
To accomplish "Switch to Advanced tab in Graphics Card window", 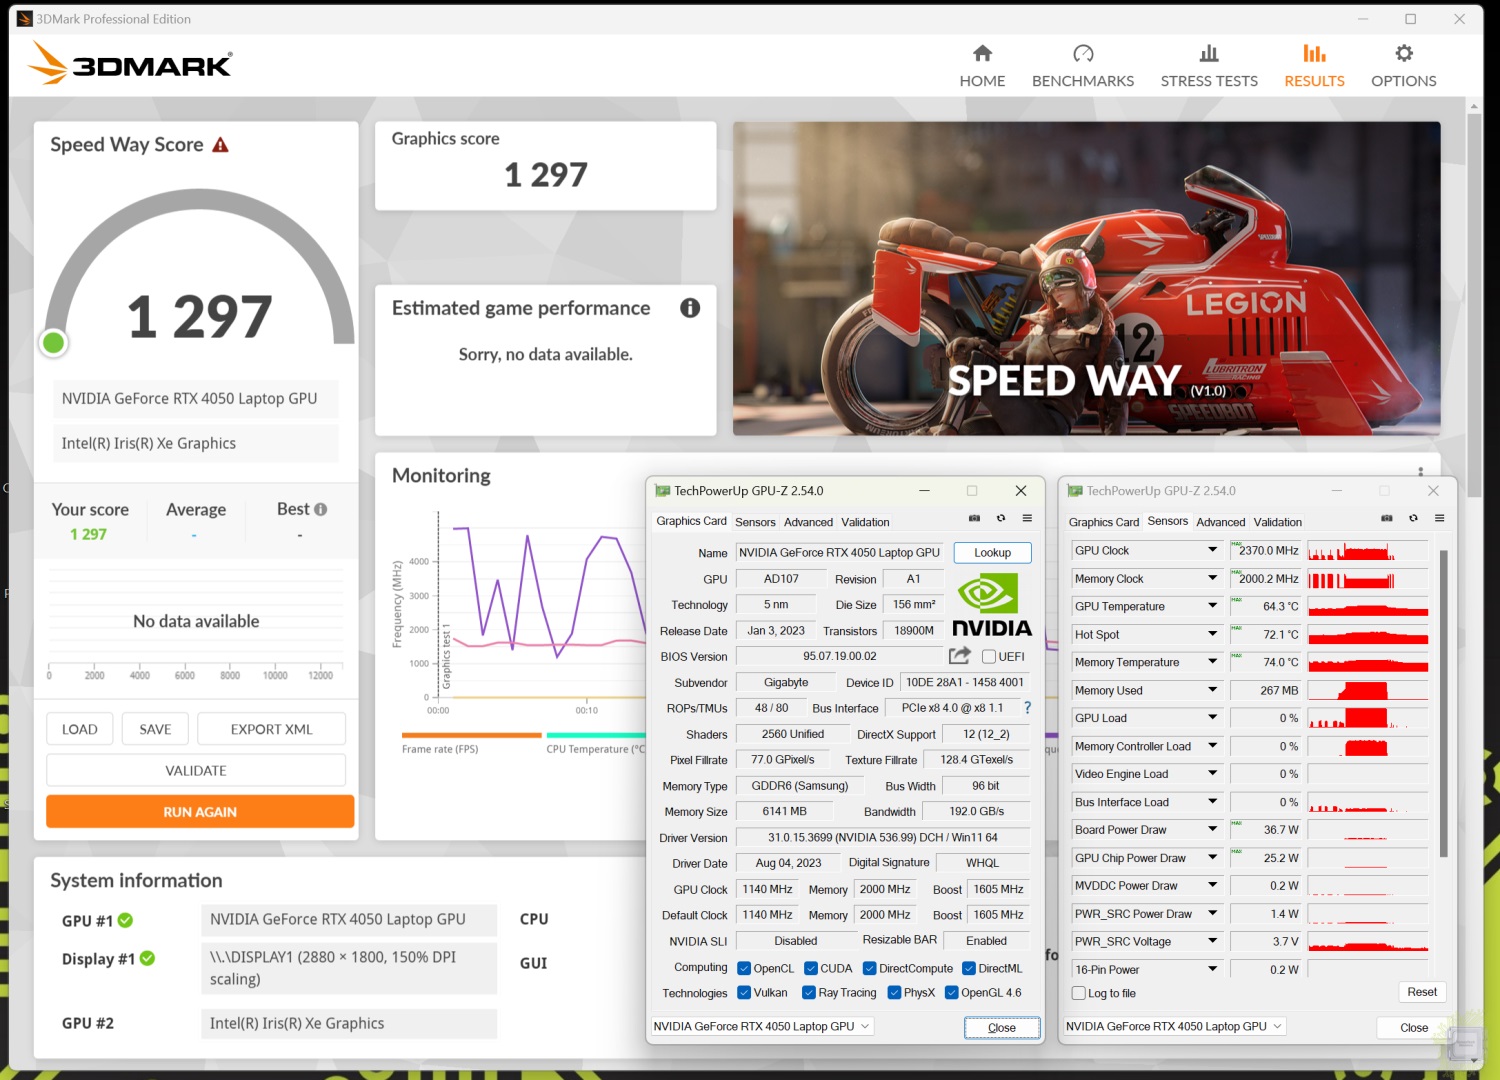I will pos(808,522).
